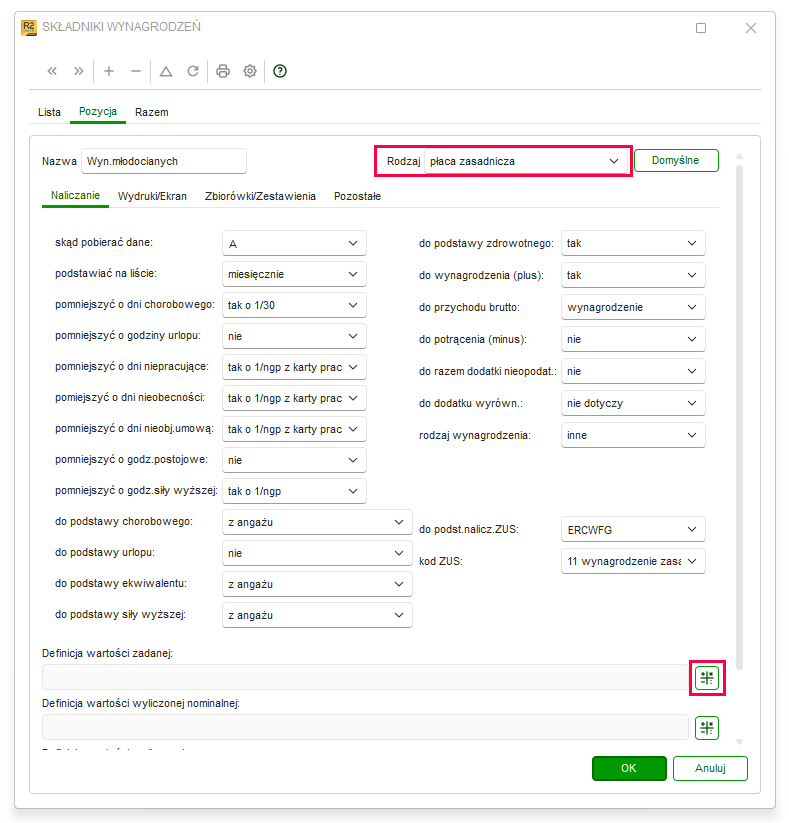Expand do podstawy urlopu dropdown
Screen dimensions: 789x823
pos(317,553)
